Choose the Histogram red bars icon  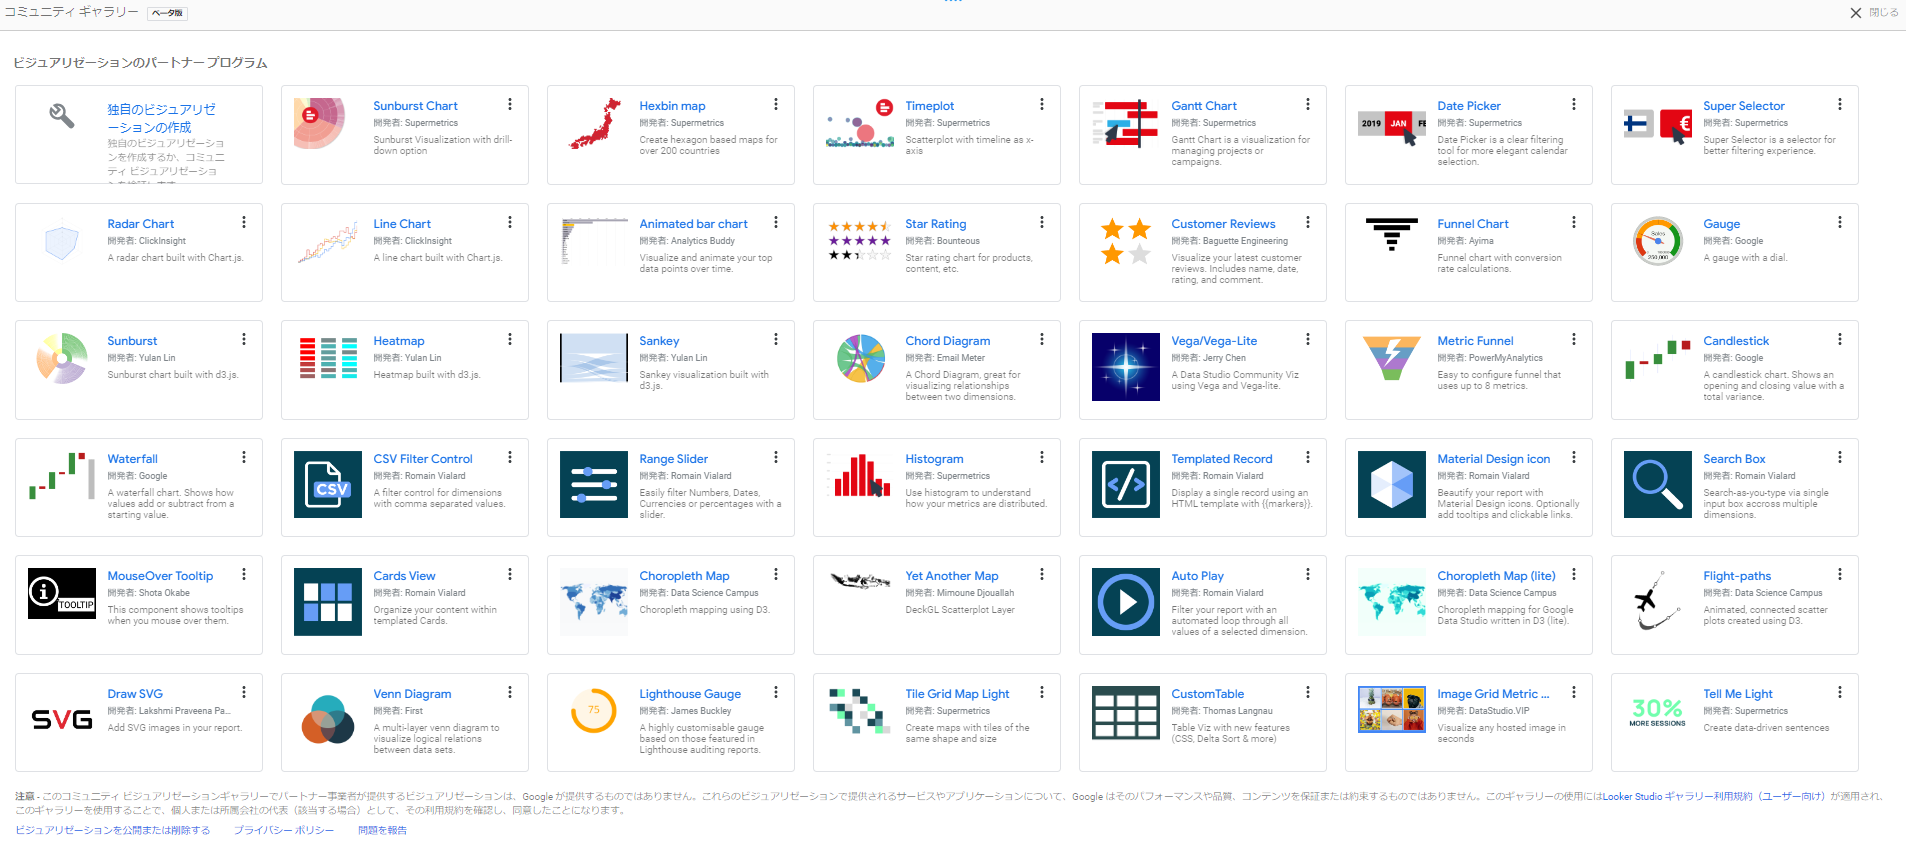pos(860,476)
